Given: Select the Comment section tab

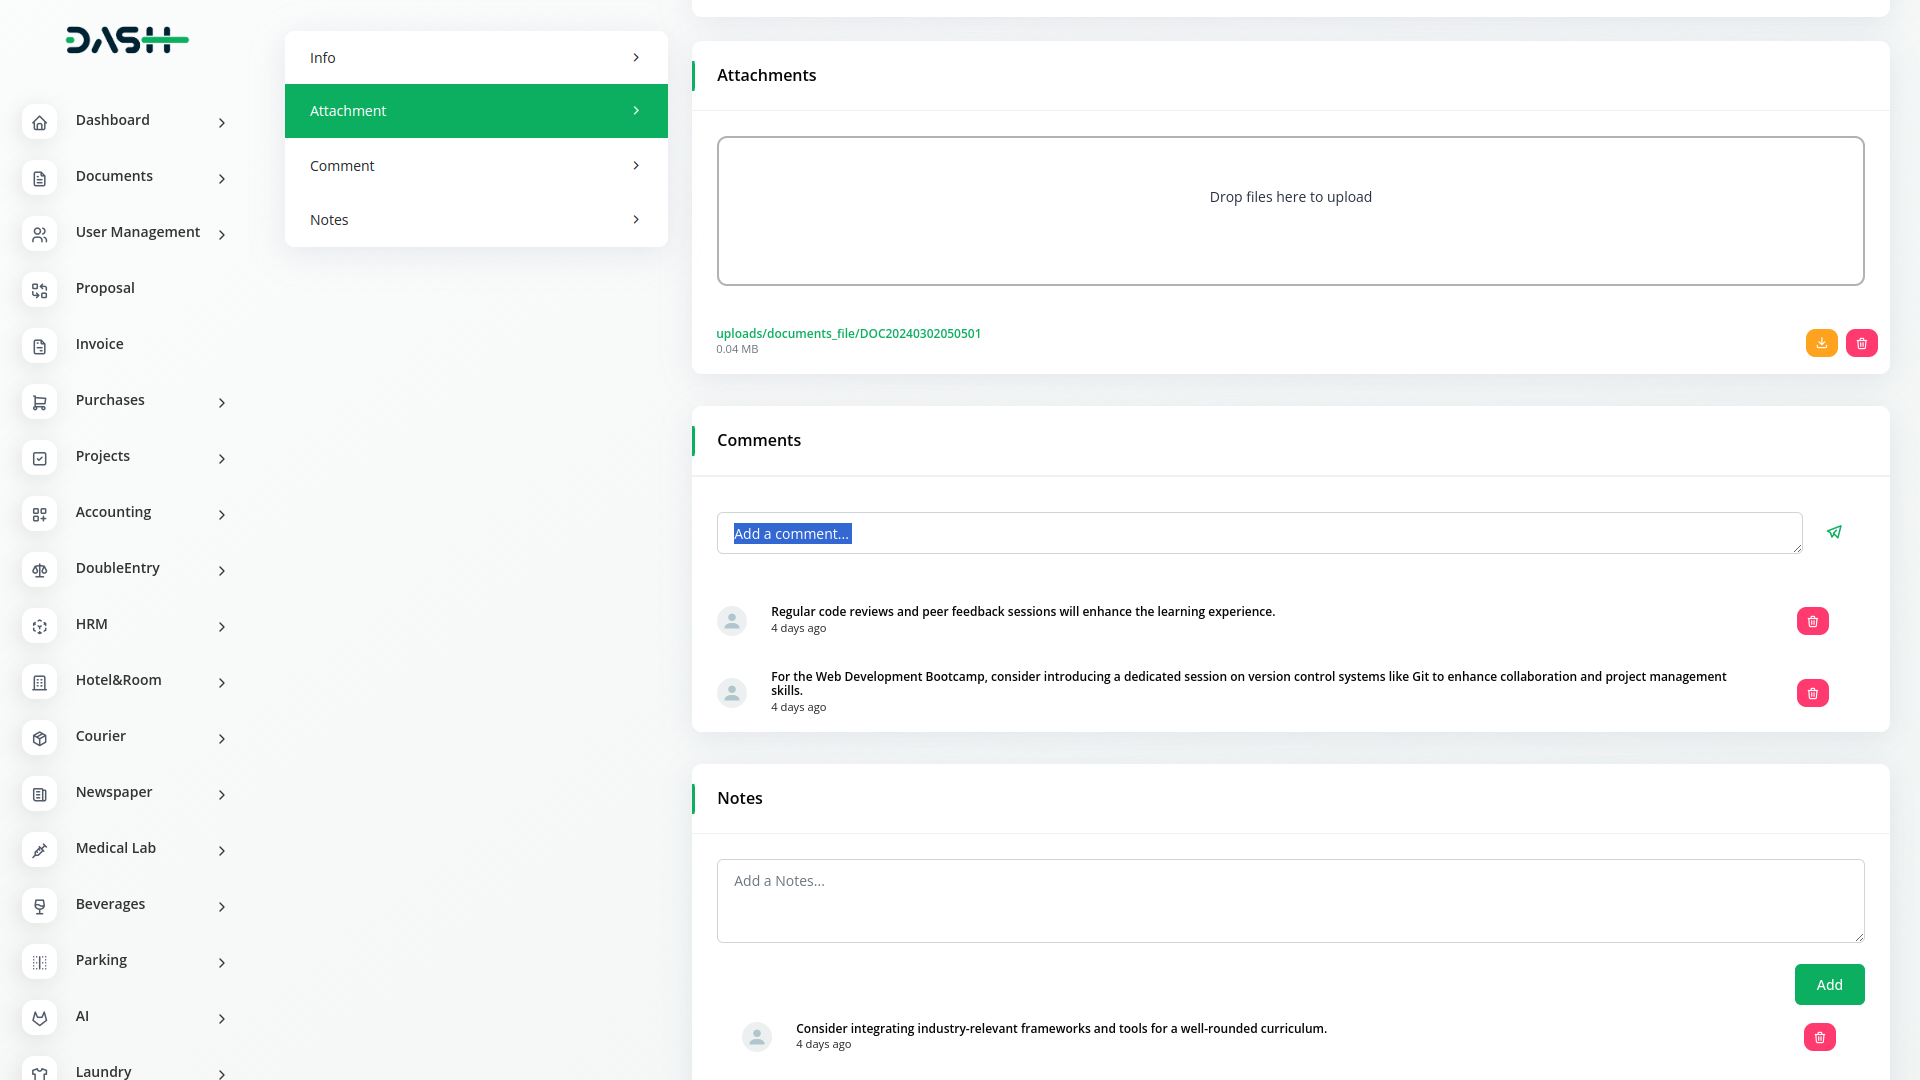Looking at the screenshot, I should 476,166.
